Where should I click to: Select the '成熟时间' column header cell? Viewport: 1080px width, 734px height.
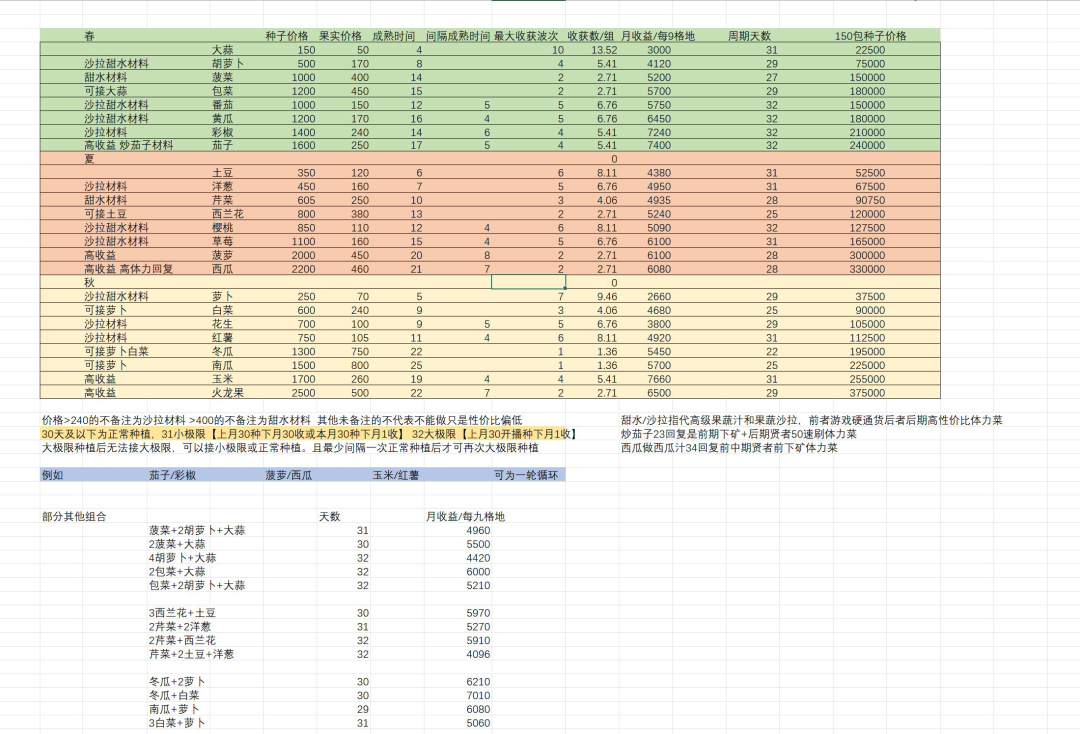pyautogui.click(x=394, y=36)
